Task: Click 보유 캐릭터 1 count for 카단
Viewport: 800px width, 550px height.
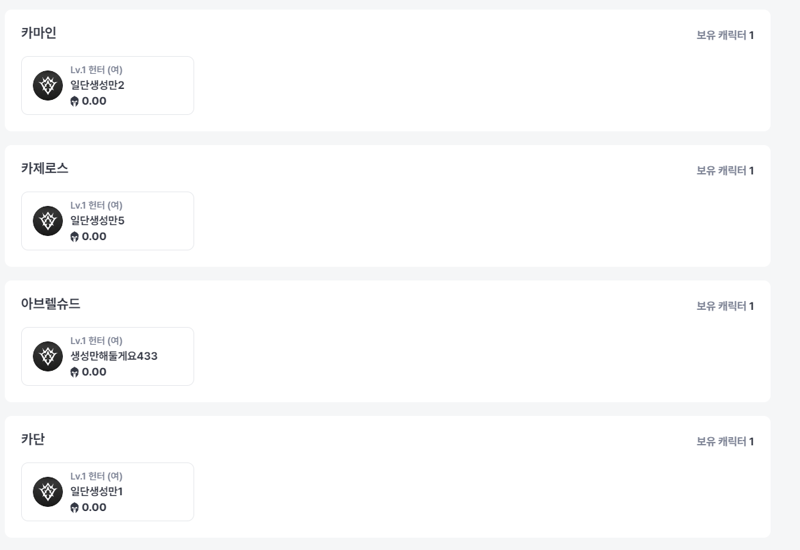Action: coord(725,441)
